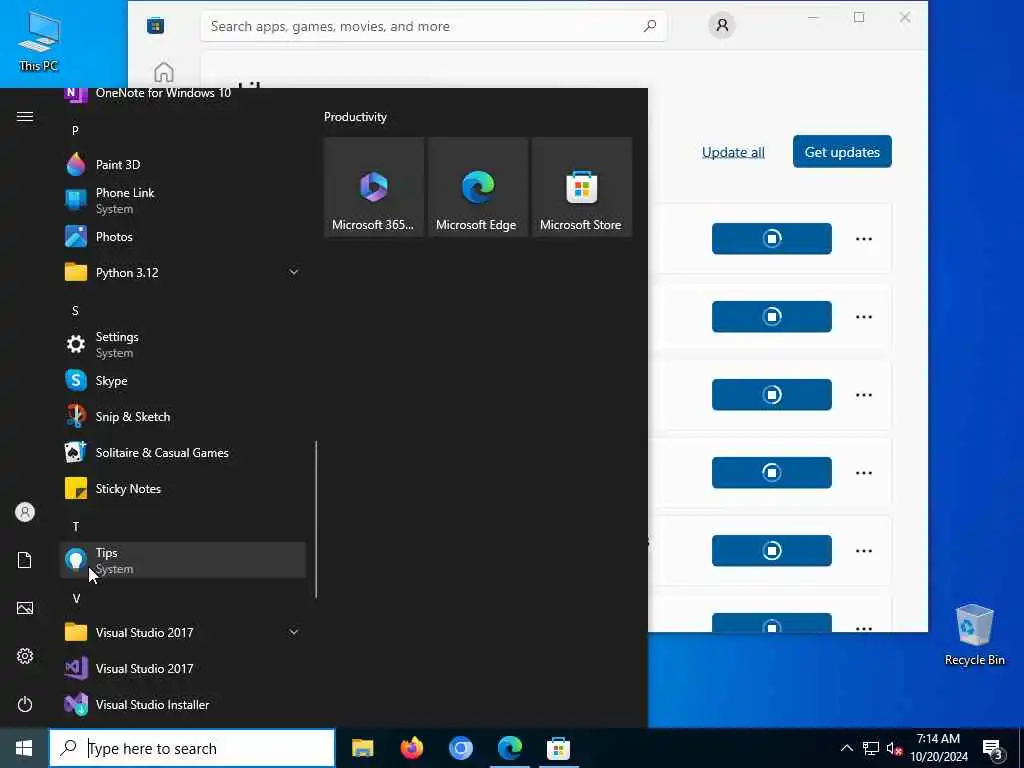Click the Microsoft Edge tile

(x=477, y=187)
